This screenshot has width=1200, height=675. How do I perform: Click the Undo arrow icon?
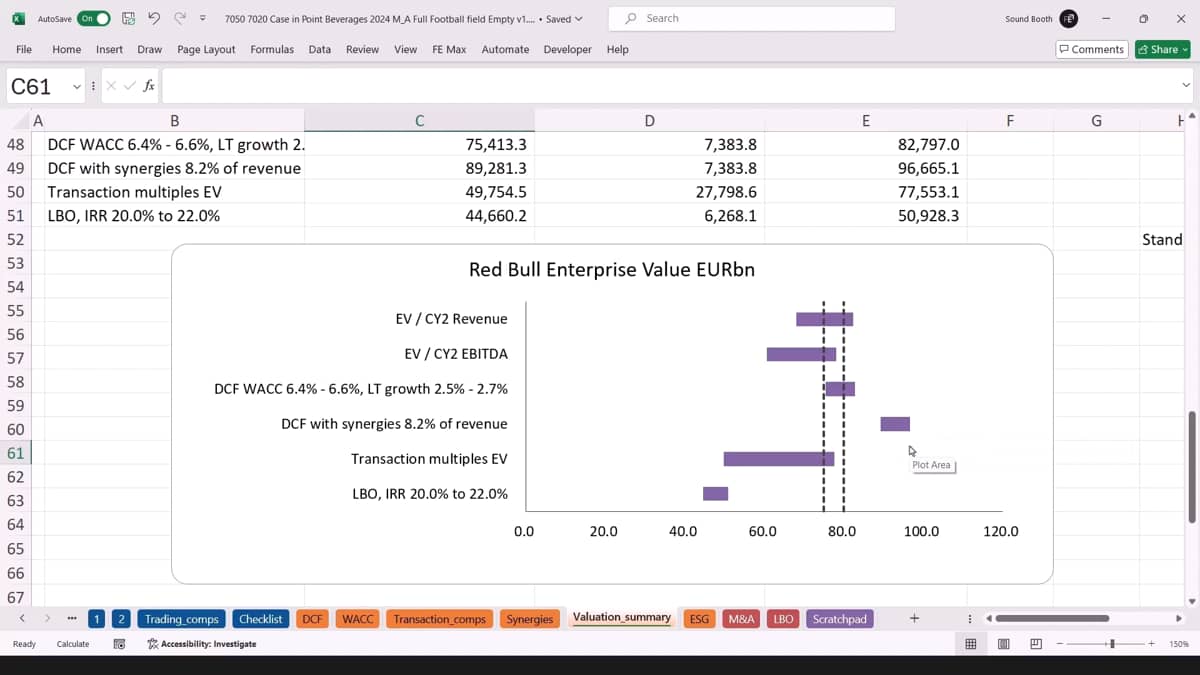[154, 19]
